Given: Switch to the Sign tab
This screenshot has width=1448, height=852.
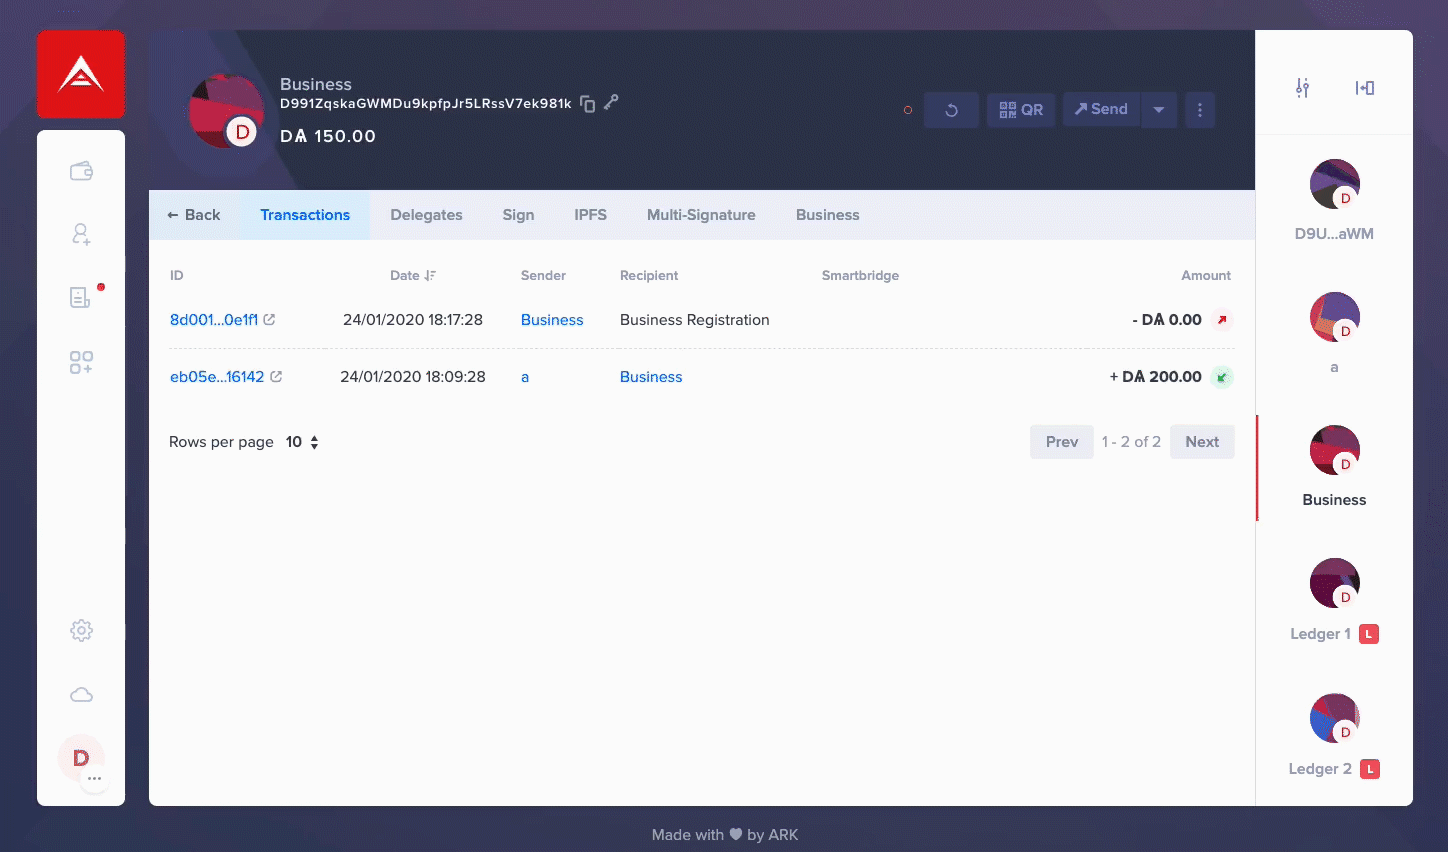Looking at the screenshot, I should [518, 215].
